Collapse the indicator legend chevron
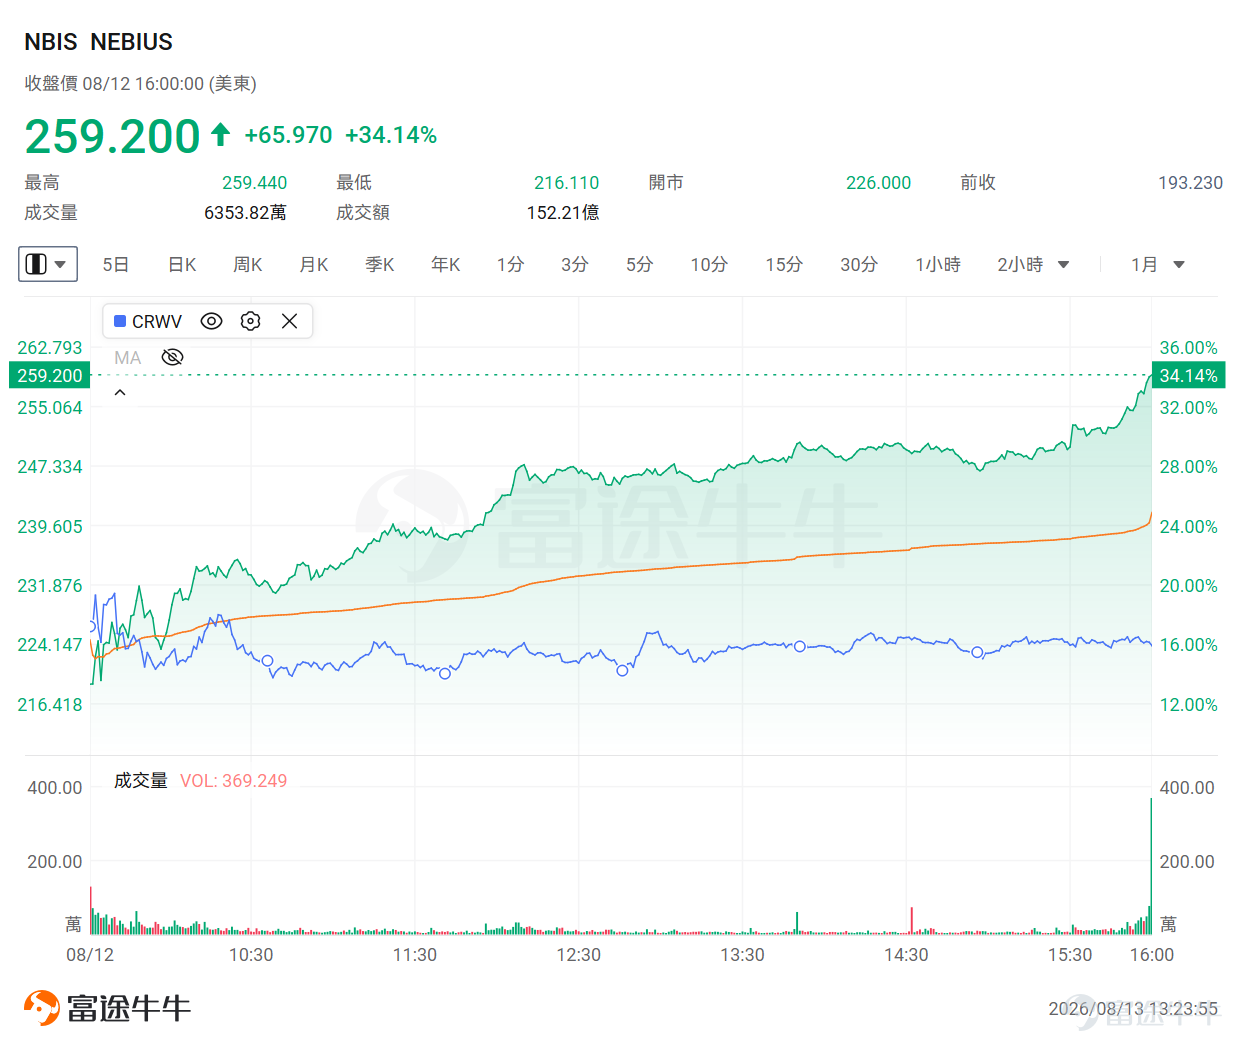Screen dimensions: 1242x1049 point(120,393)
